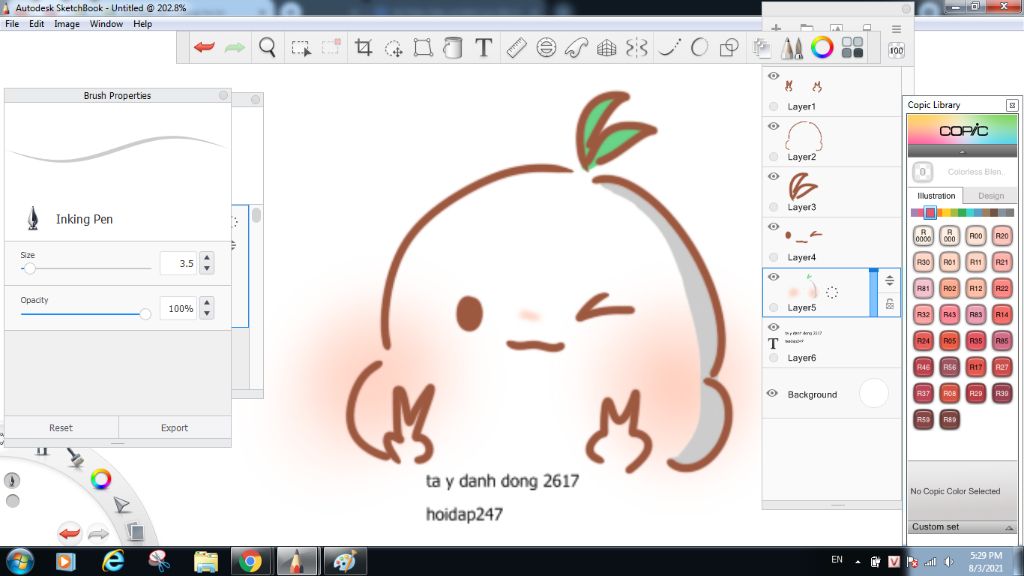1024x576 pixels.
Task: Hide Layer4 with its eye icon
Action: 773,227
